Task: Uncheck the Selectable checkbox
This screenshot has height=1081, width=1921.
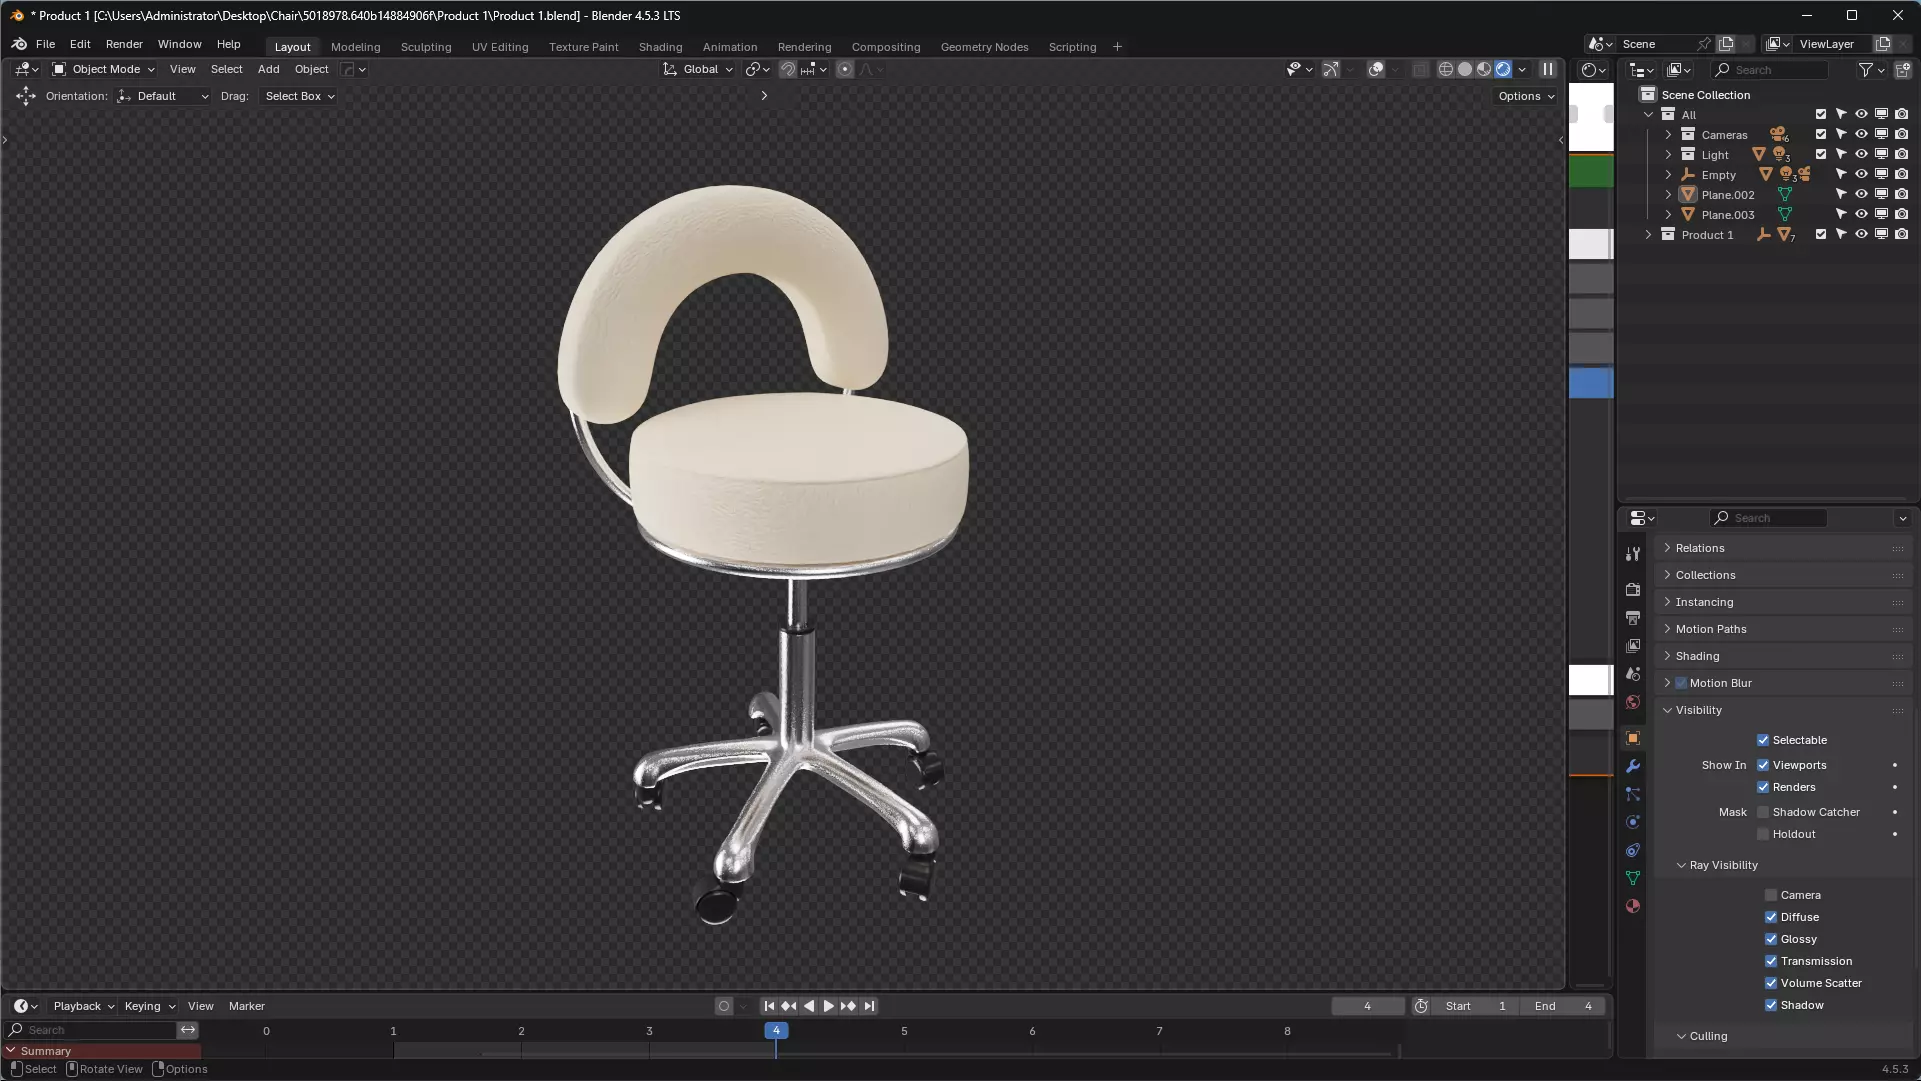Action: [1763, 740]
